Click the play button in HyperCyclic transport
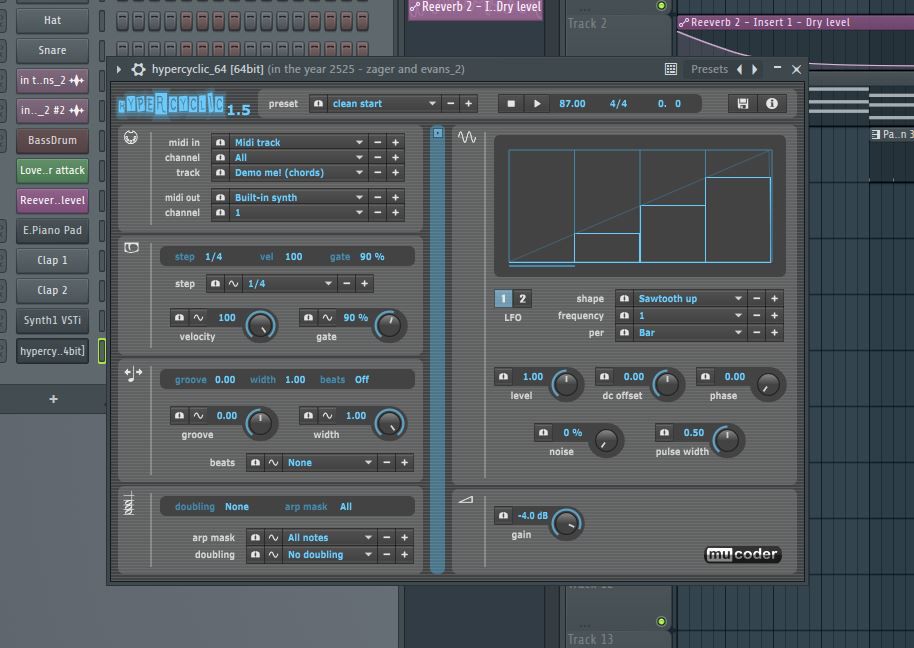Image resolution: width=914 pixels, height=648 pixels. coord(537,104)
